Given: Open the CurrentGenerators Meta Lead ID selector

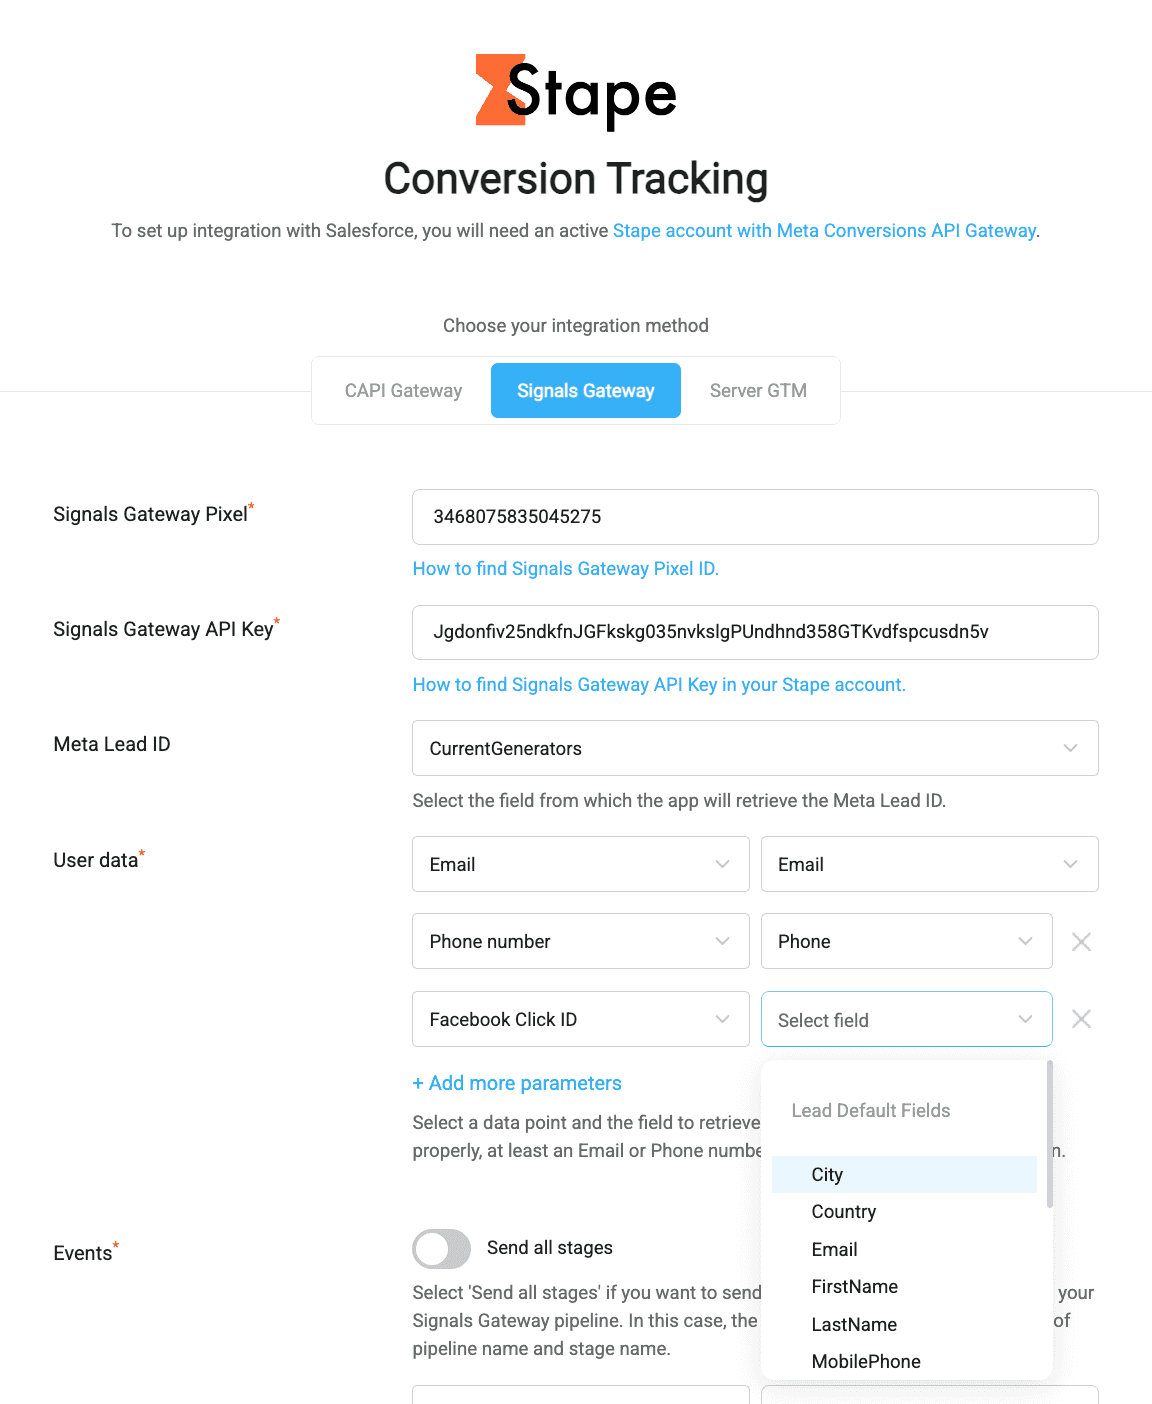Looking at the screenshot, I should (755, 748).
